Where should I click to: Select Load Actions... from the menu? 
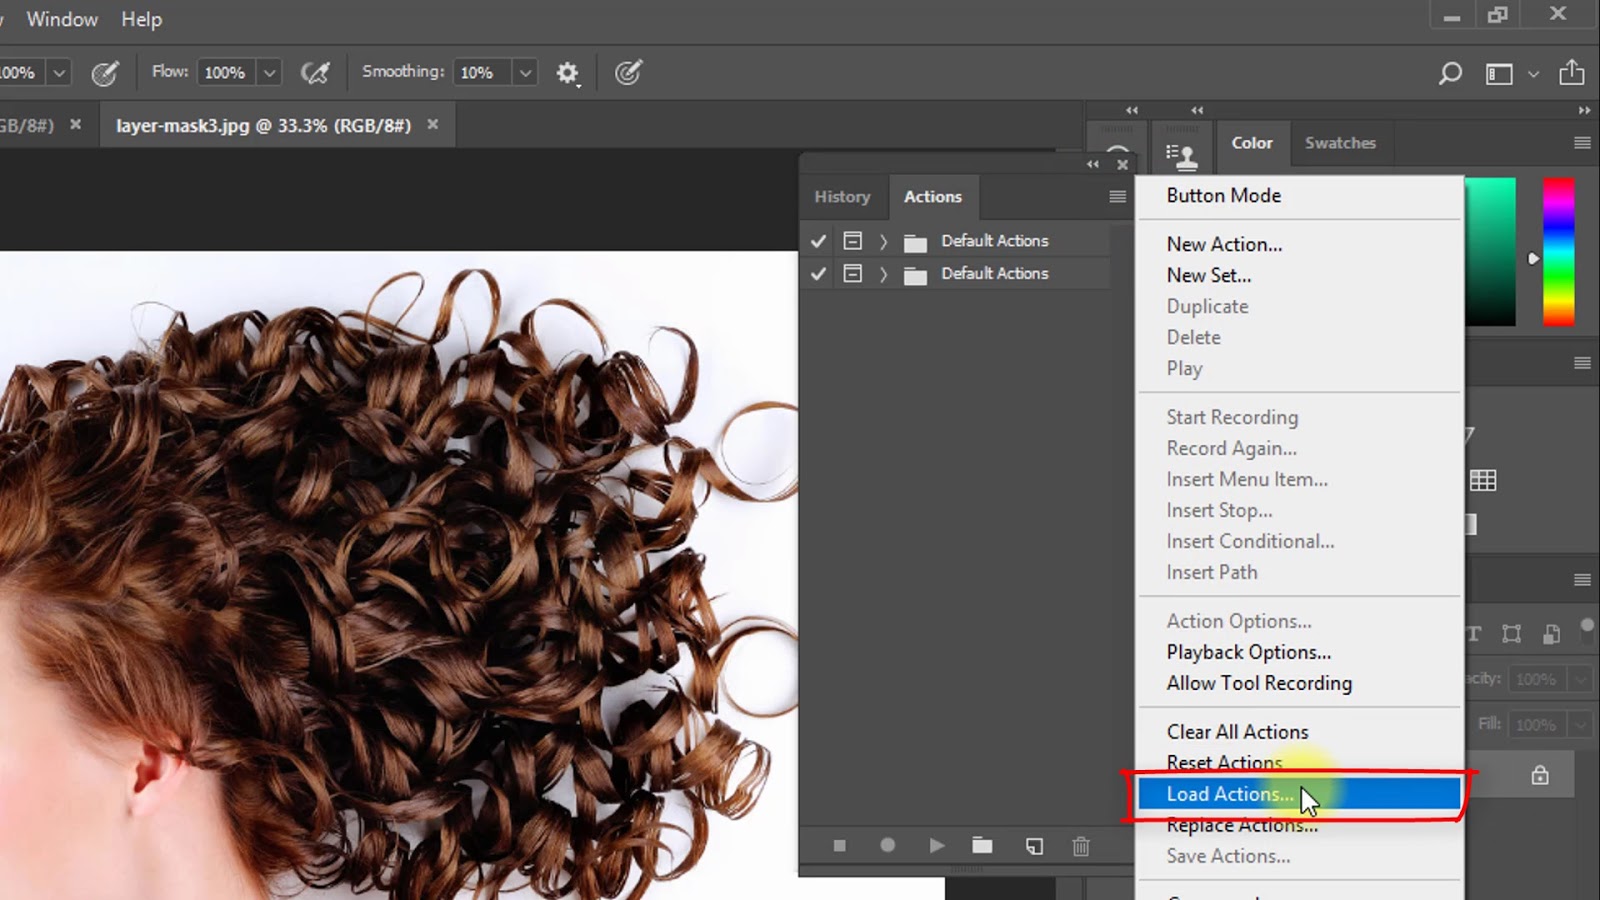coord(1229,794)
